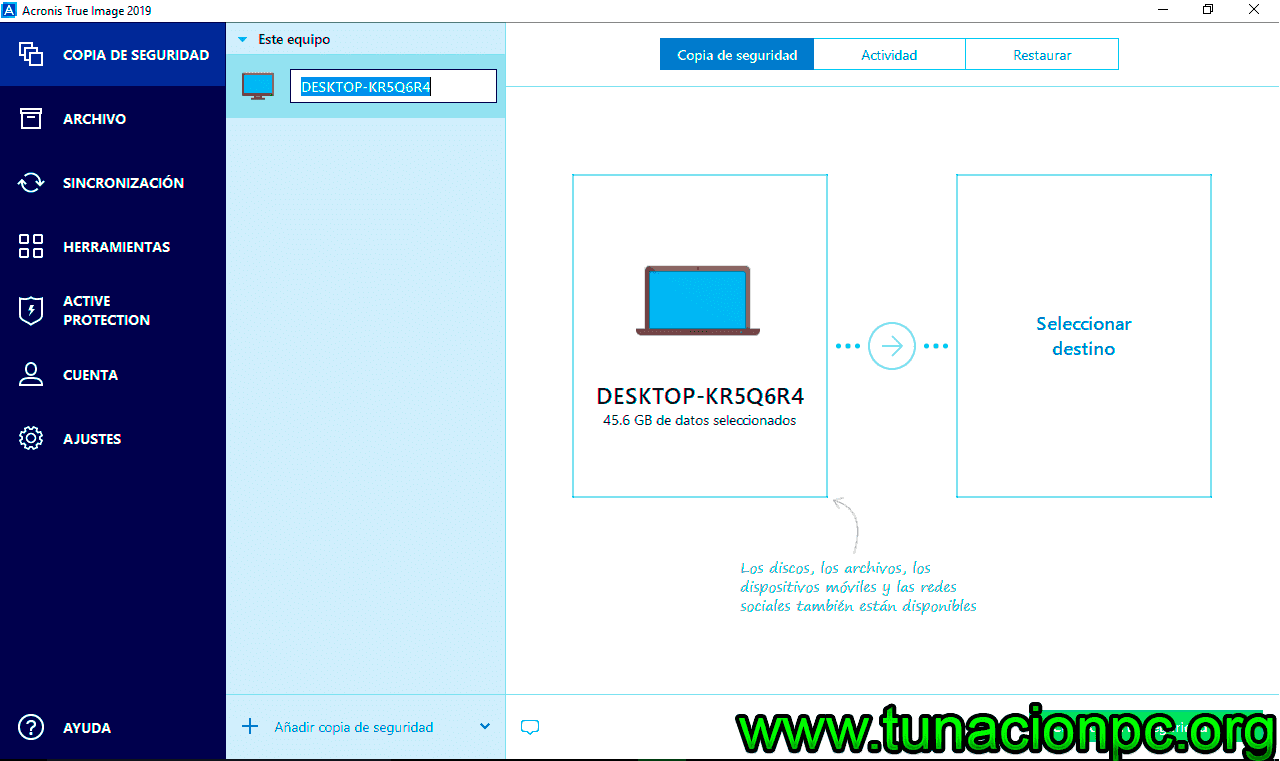Expand the Añadir copia de seguridad dropdown arrow

point(485,727)
